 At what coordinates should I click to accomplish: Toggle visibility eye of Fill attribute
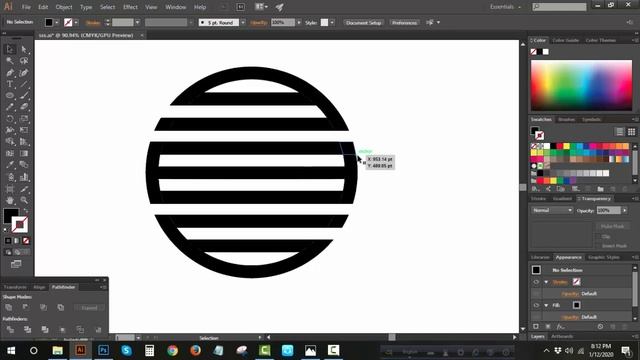point(536,305)
